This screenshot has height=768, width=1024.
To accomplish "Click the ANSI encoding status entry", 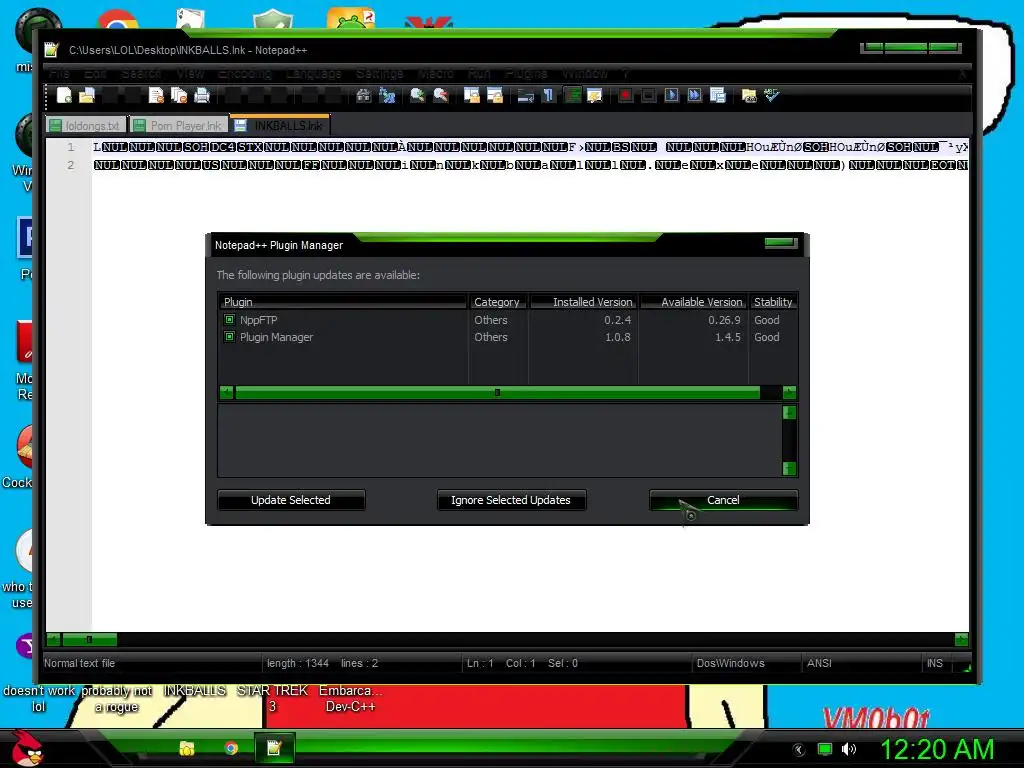I will coord(819,663).
